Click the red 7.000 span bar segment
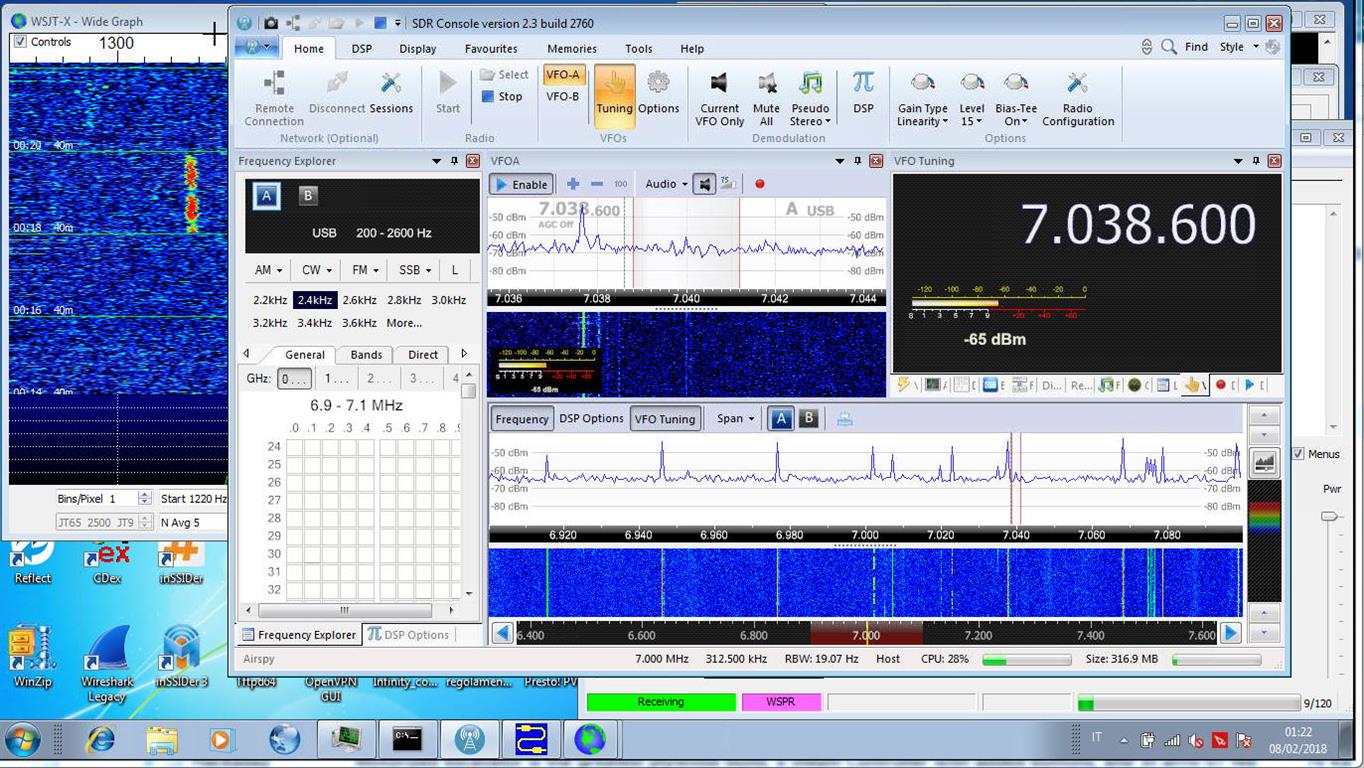The width and height of the screenshot is (1364, 768). [866, 633]
